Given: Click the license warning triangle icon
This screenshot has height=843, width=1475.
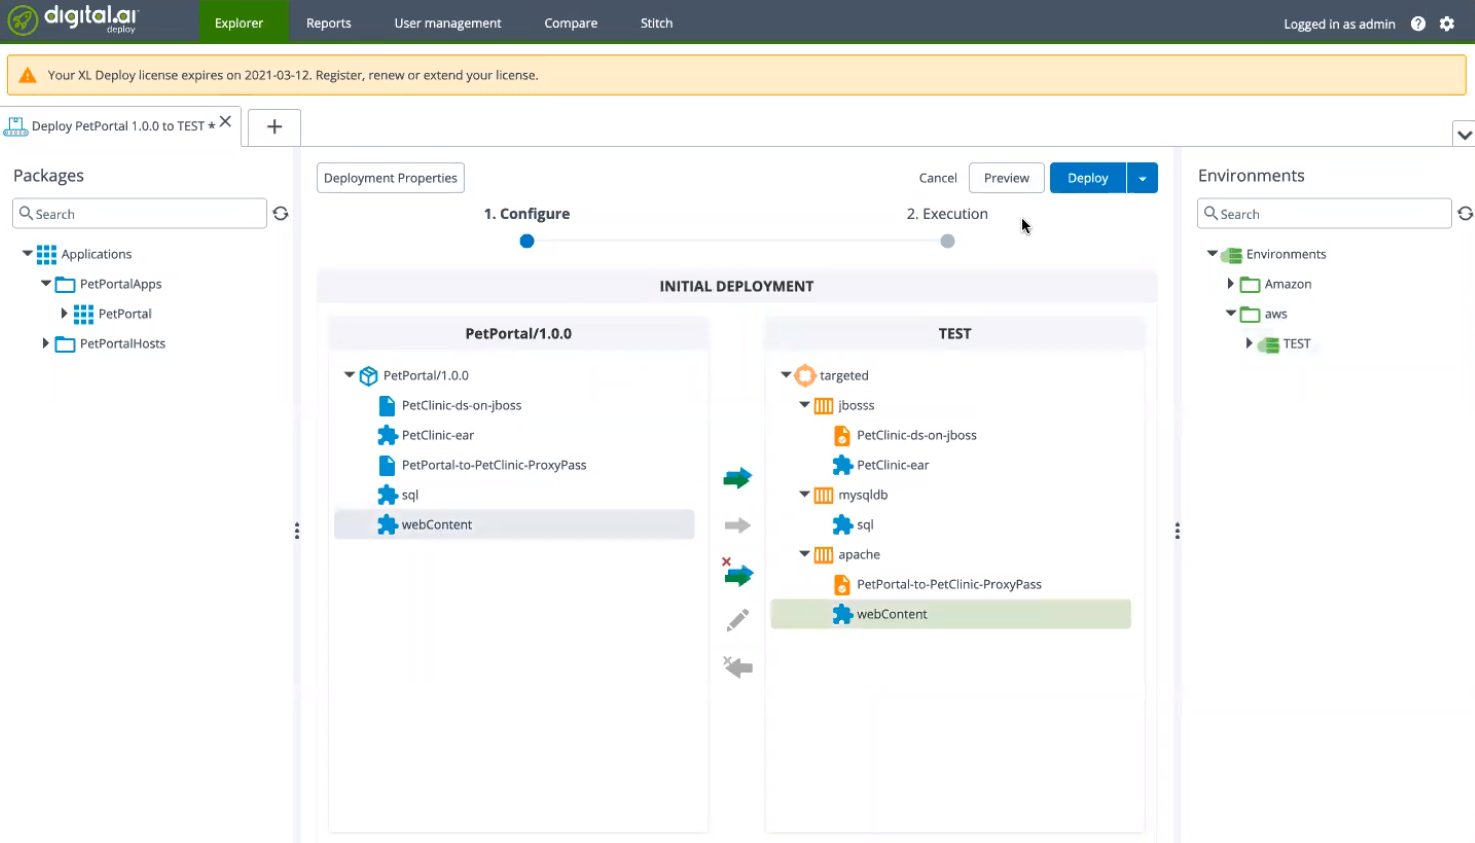Looking at the screenshot, I should (28, 75).
